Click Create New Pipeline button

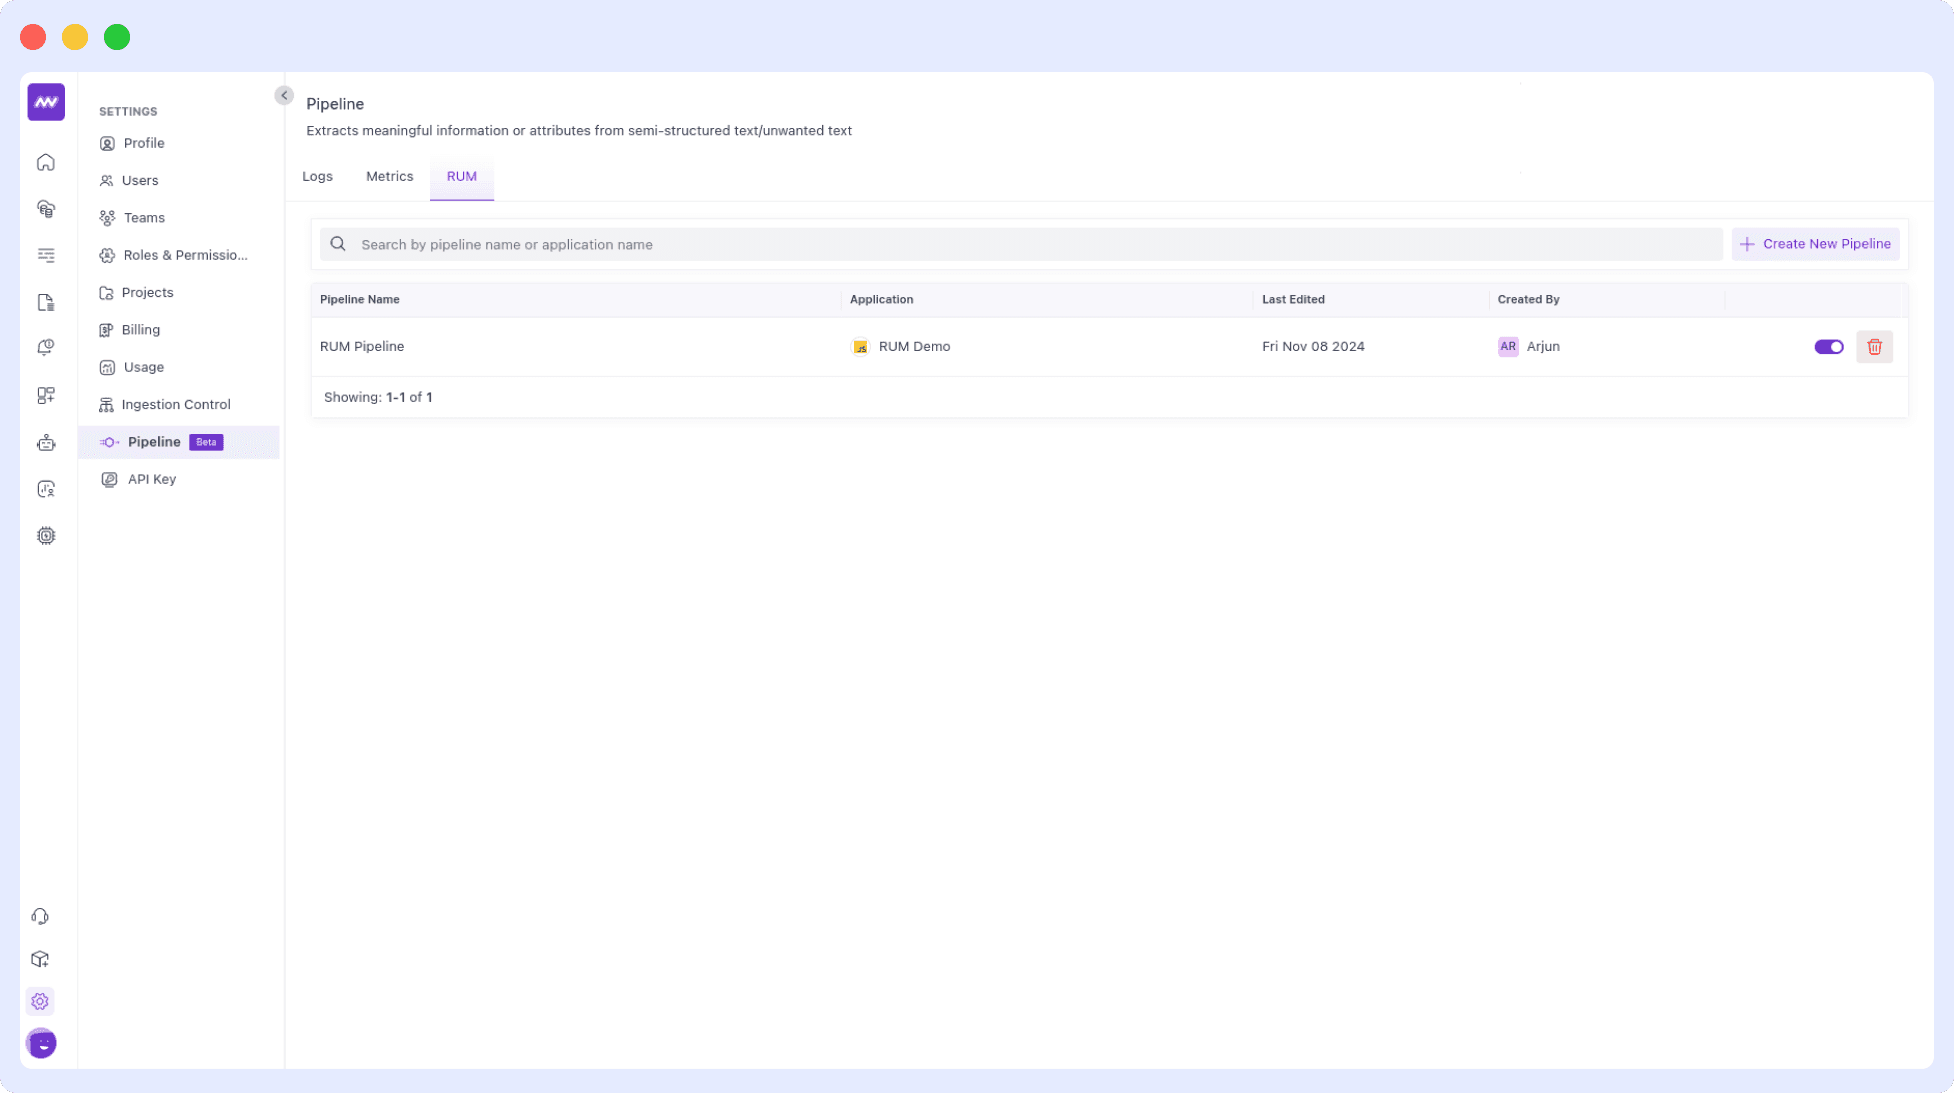1815,244
